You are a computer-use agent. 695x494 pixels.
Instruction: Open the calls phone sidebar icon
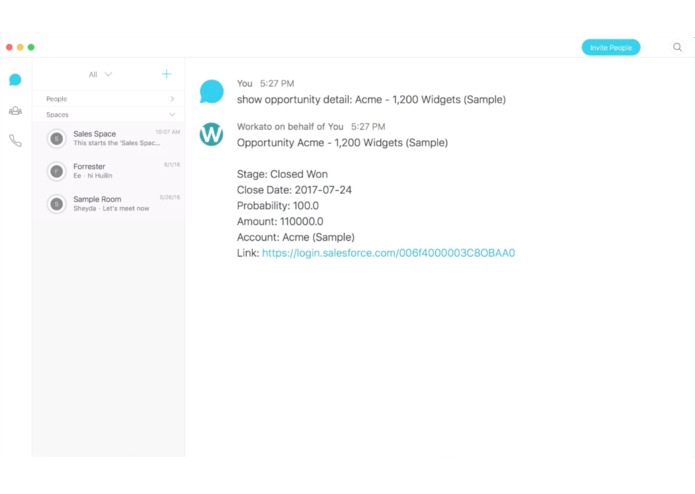point(15,140)
